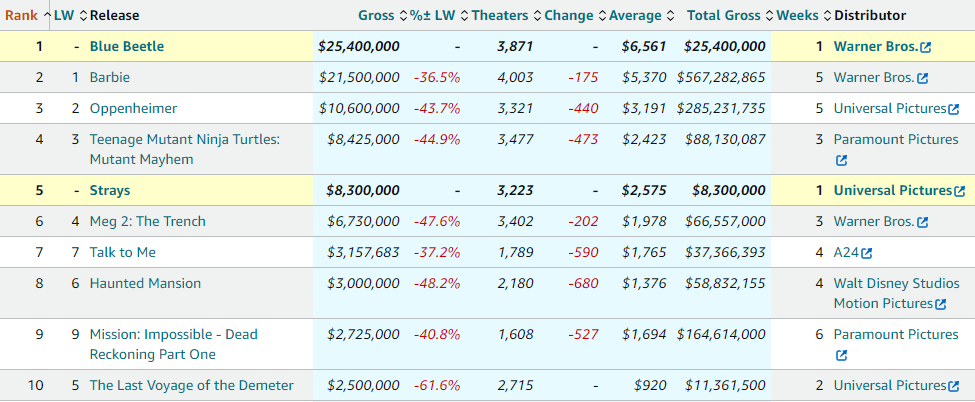Open external link icon beside Blue Beetle's Warner Bros.
Viewport: 975px width, 402px height.
point(926,47)
